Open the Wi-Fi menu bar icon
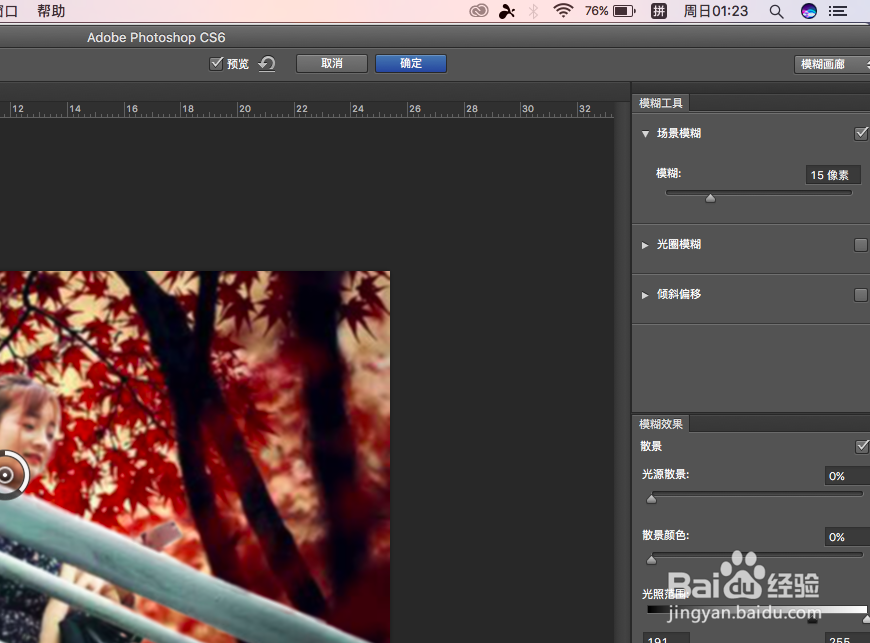 [x=563, y=11]
